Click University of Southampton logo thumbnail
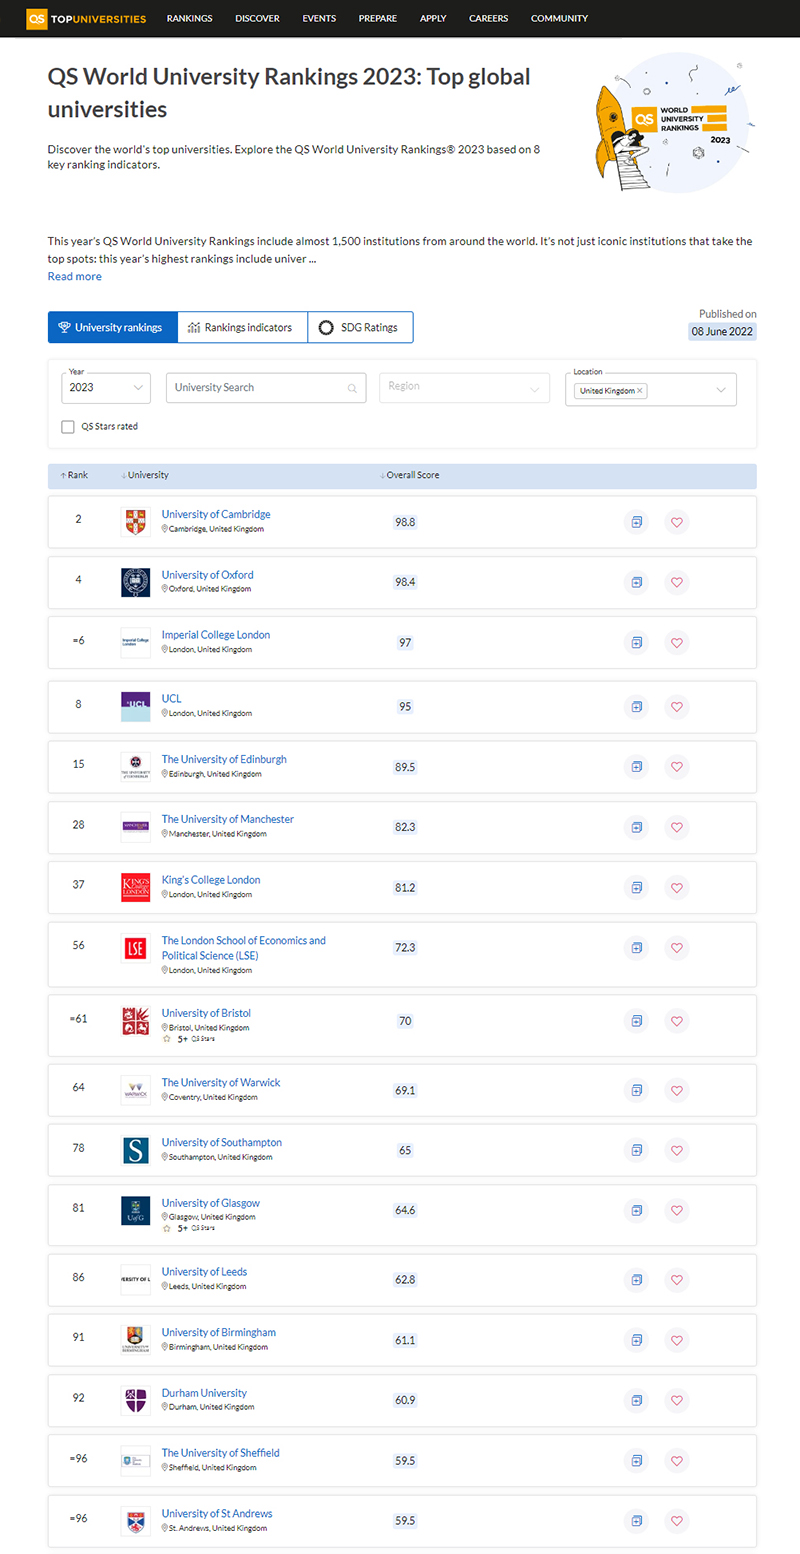 (136, 1150)
